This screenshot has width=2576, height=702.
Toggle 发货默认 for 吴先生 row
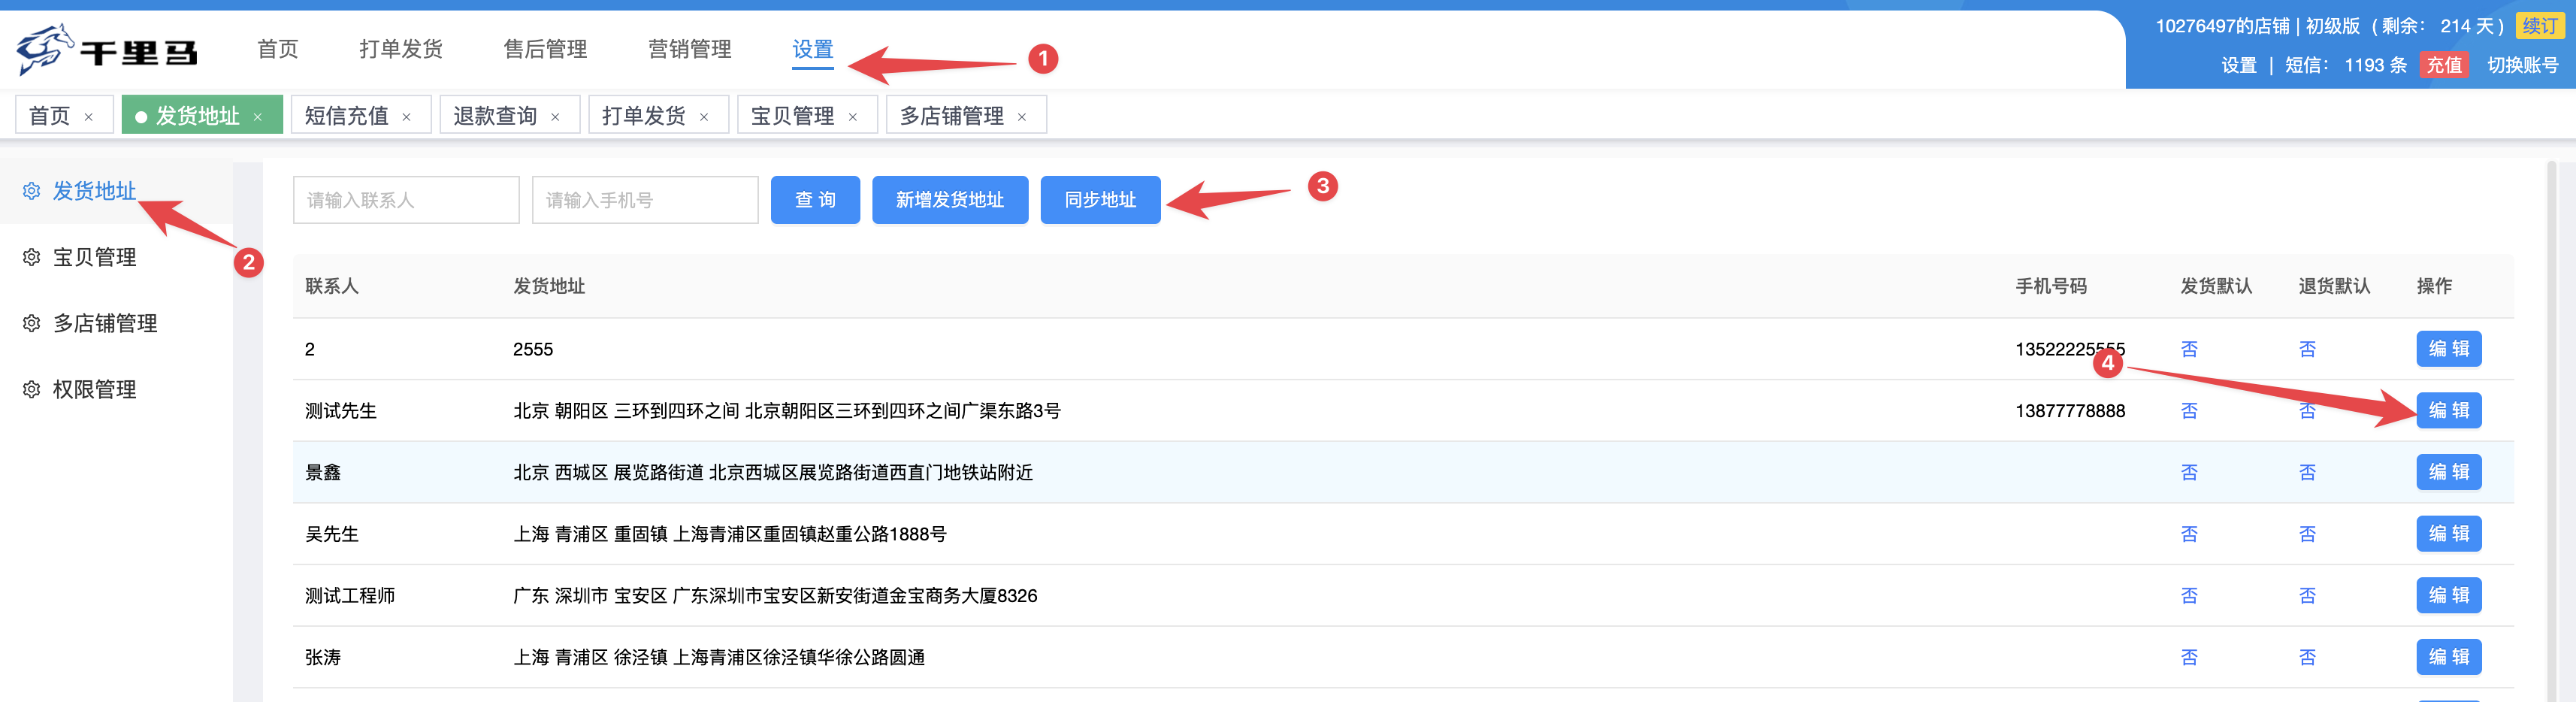point(2189,534)
